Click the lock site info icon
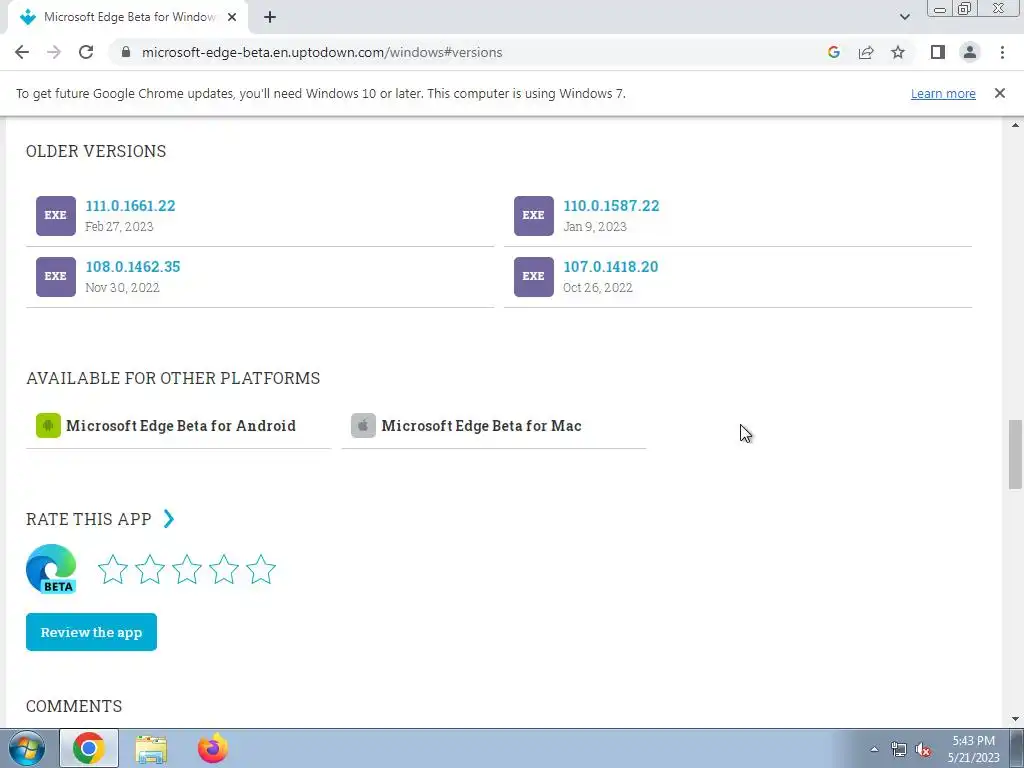 coord(126,52)
